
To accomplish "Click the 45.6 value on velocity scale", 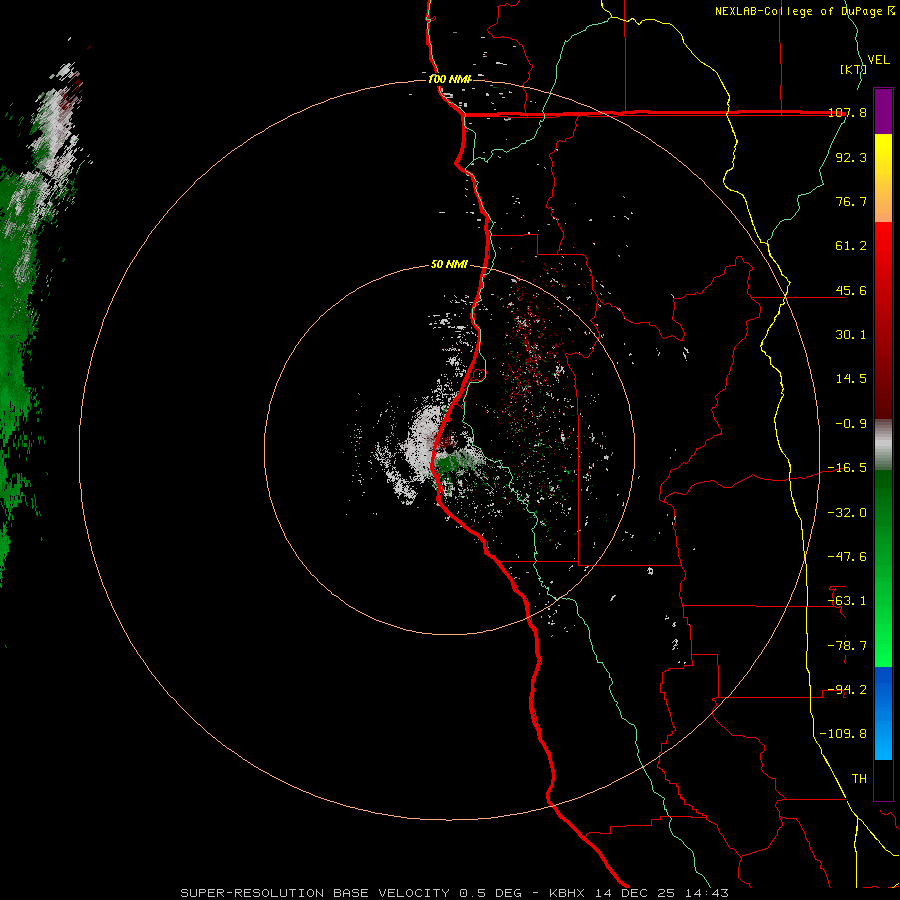I will click(851, 290).
